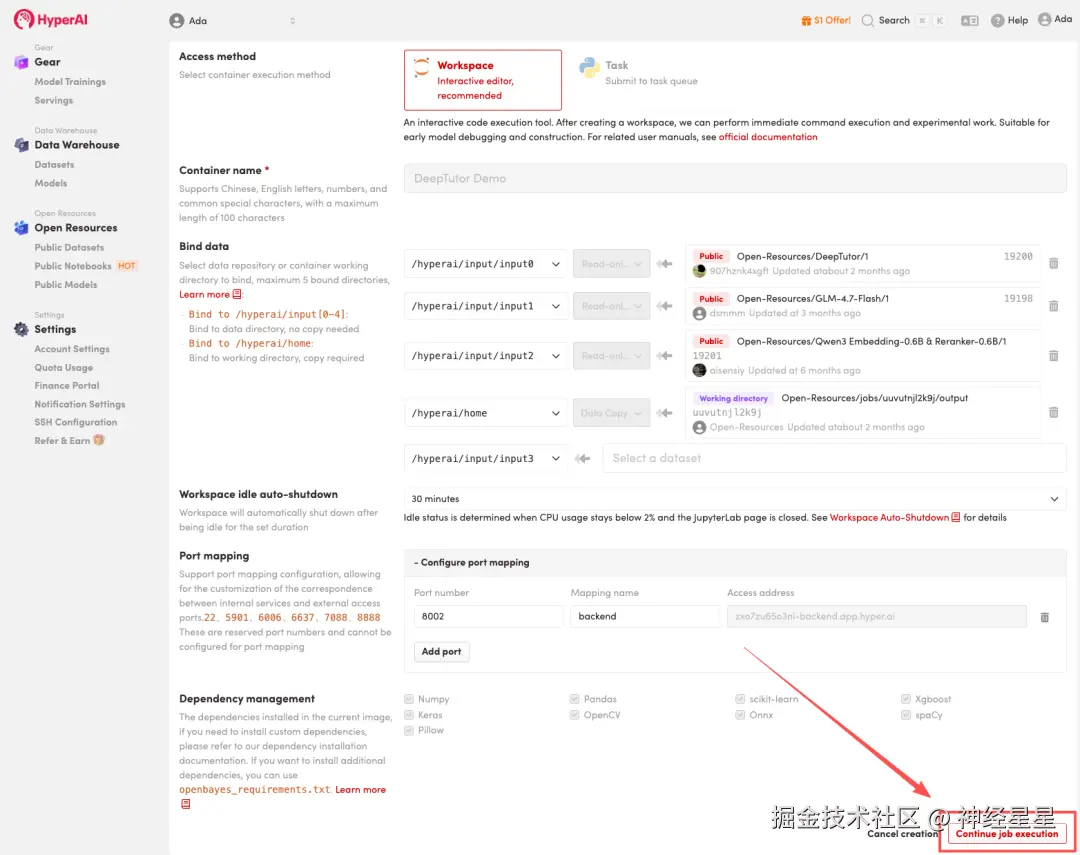Click the Open Resources icon
The width and height of the screenshot is (1080, 855).
[21, 227]
